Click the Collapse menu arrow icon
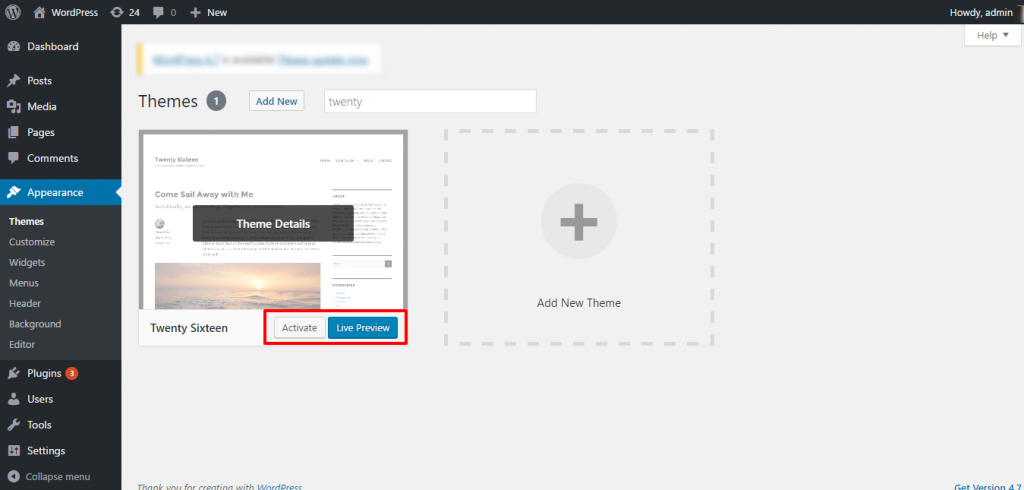Screen dimensions: 1024x490 coord(13,477)
